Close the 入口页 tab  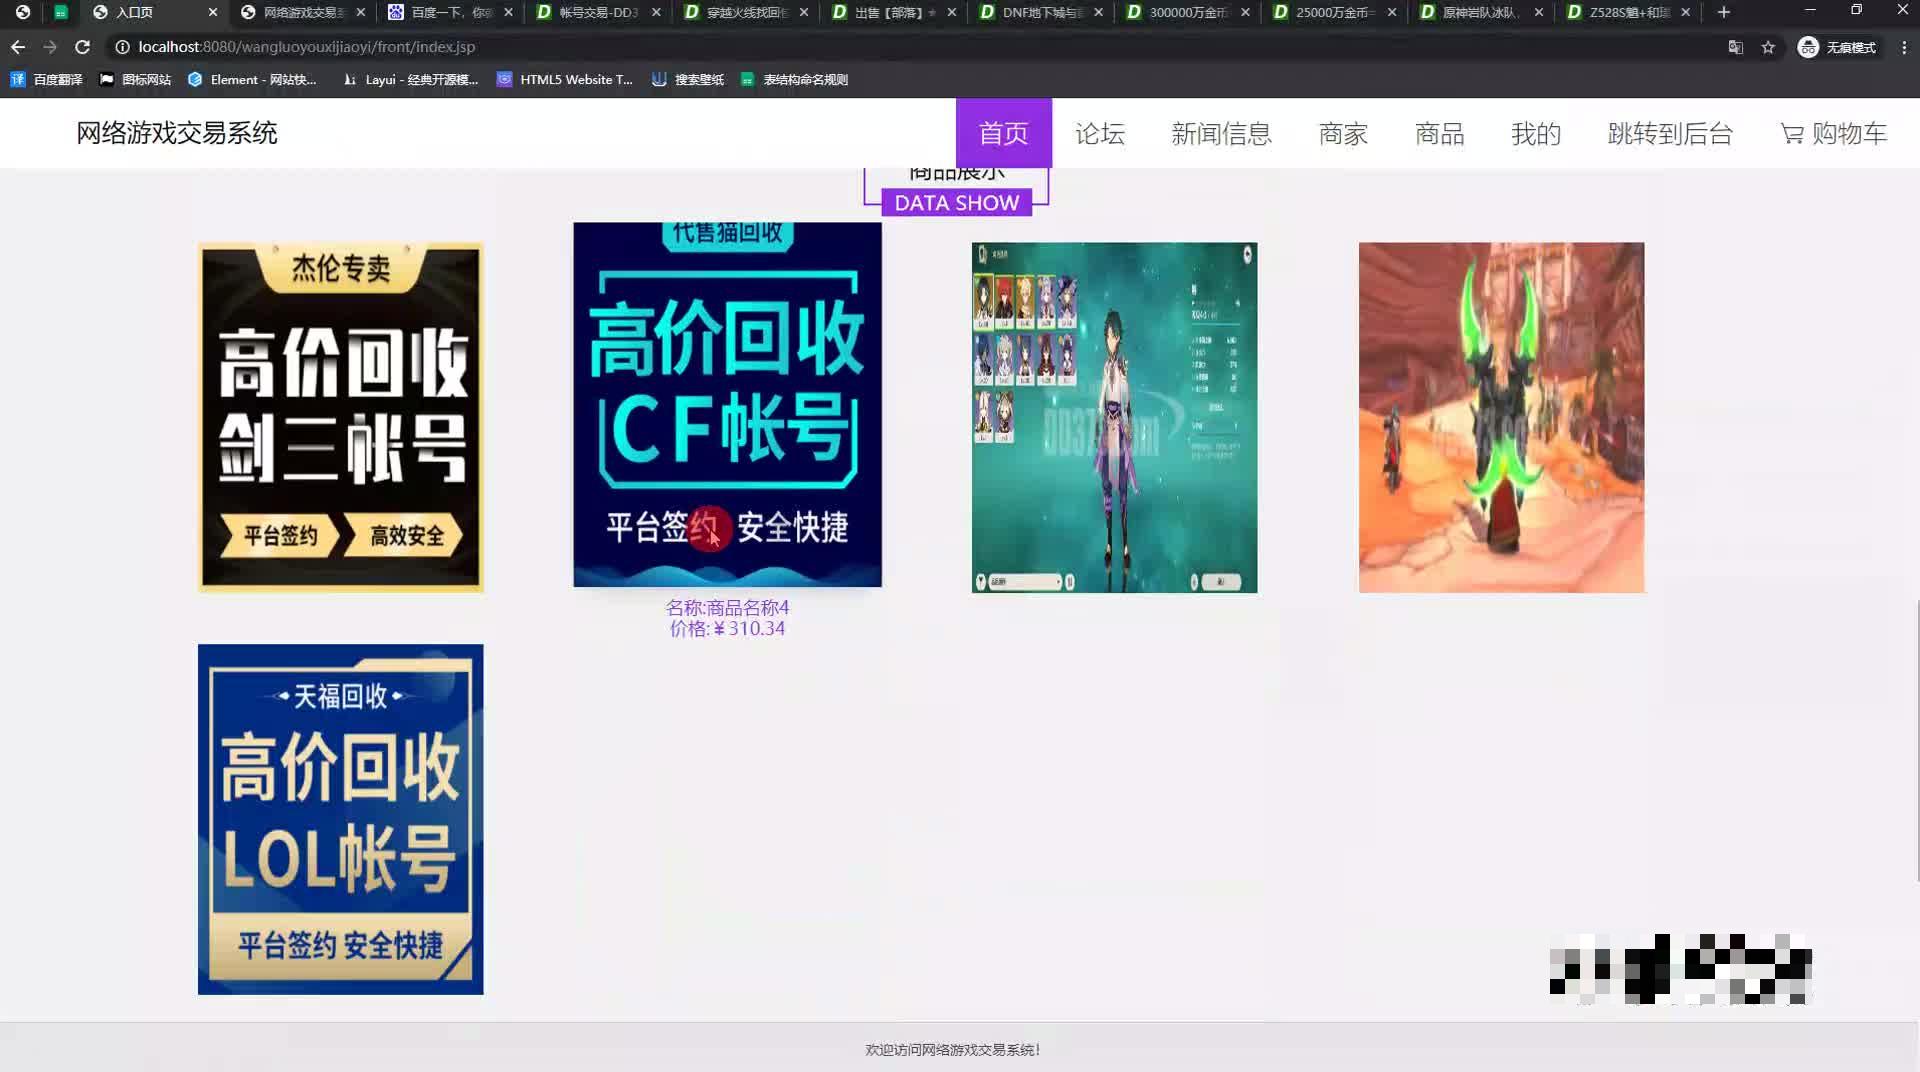point(213,12)
